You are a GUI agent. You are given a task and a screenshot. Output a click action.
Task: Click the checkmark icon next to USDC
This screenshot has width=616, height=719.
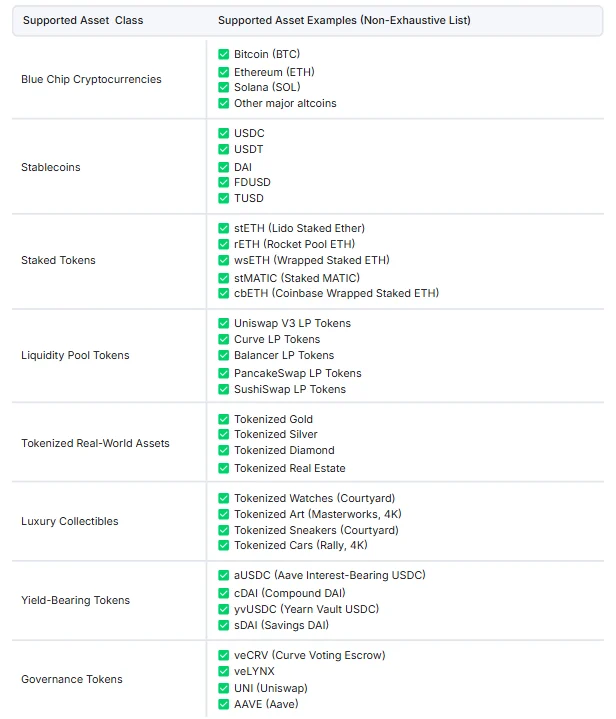(224, 133)
